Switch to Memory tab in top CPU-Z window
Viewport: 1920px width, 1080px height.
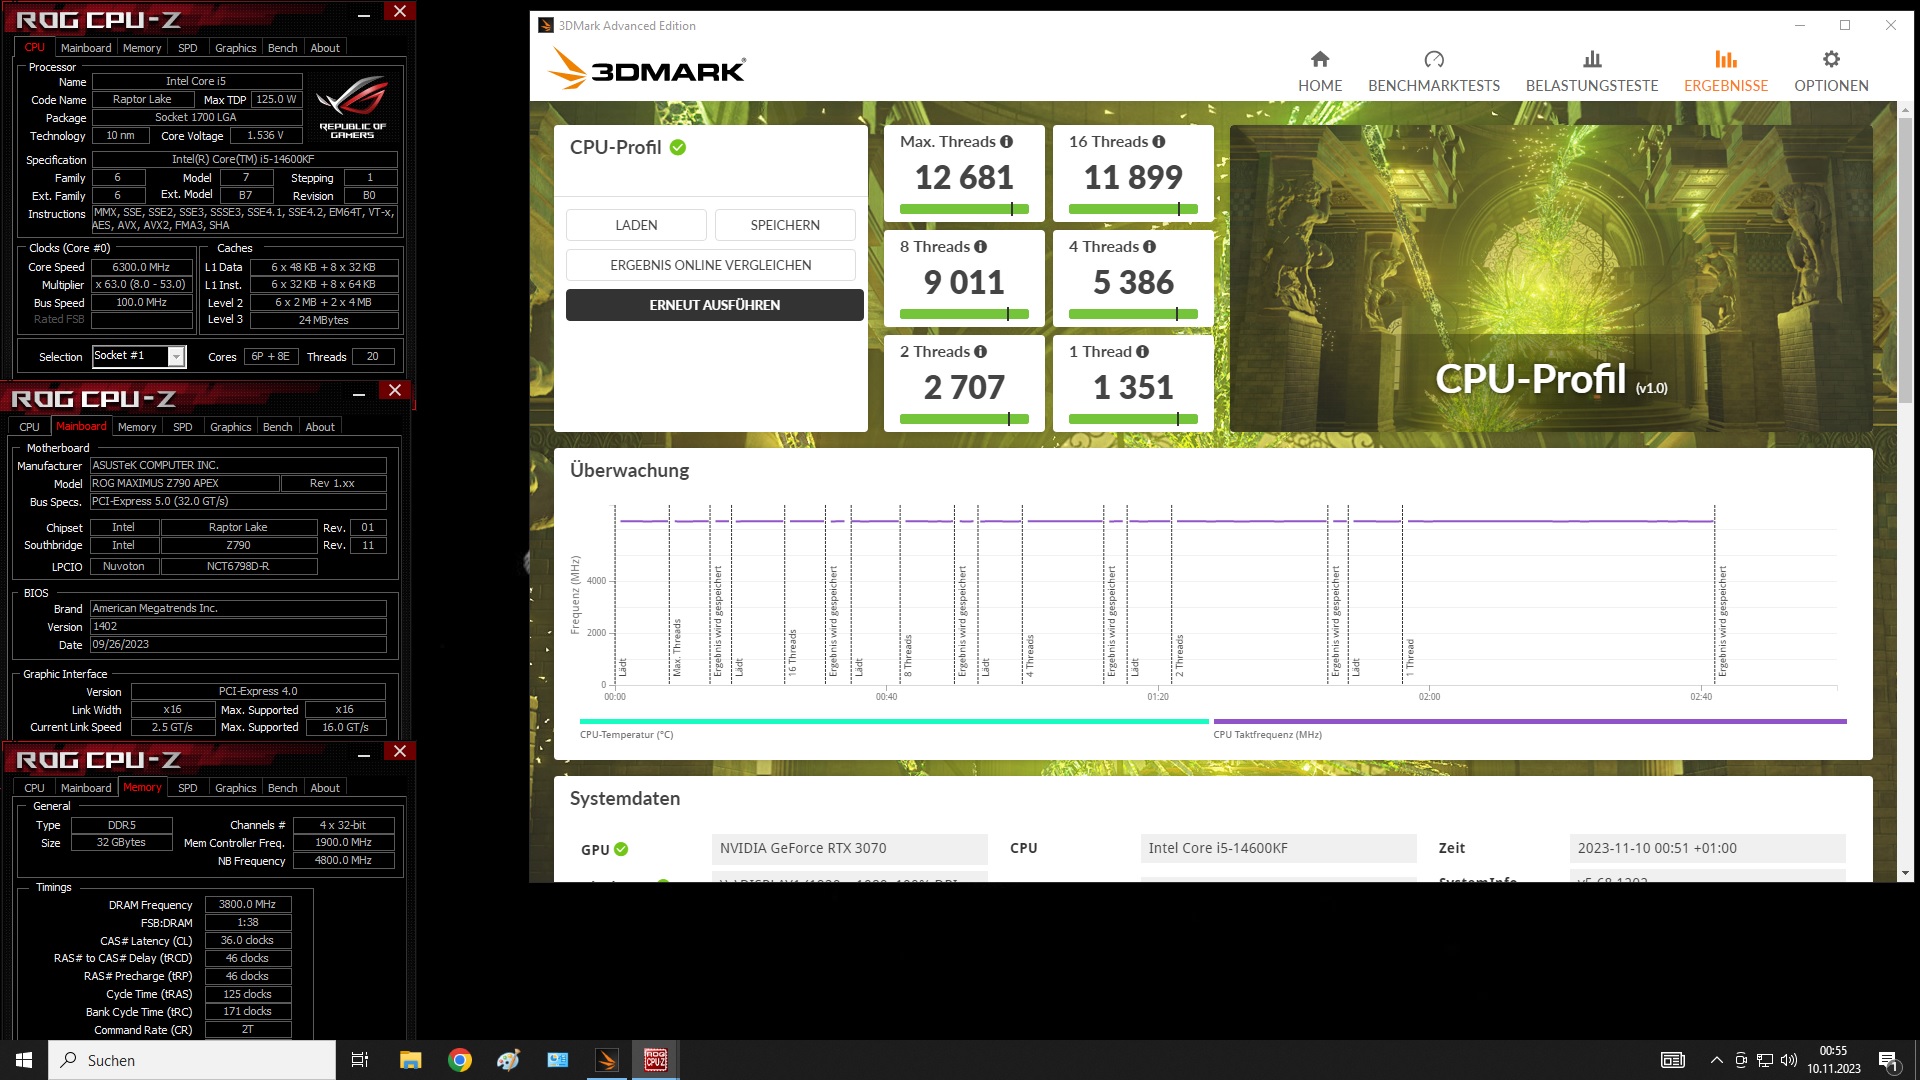pos(142,48)
